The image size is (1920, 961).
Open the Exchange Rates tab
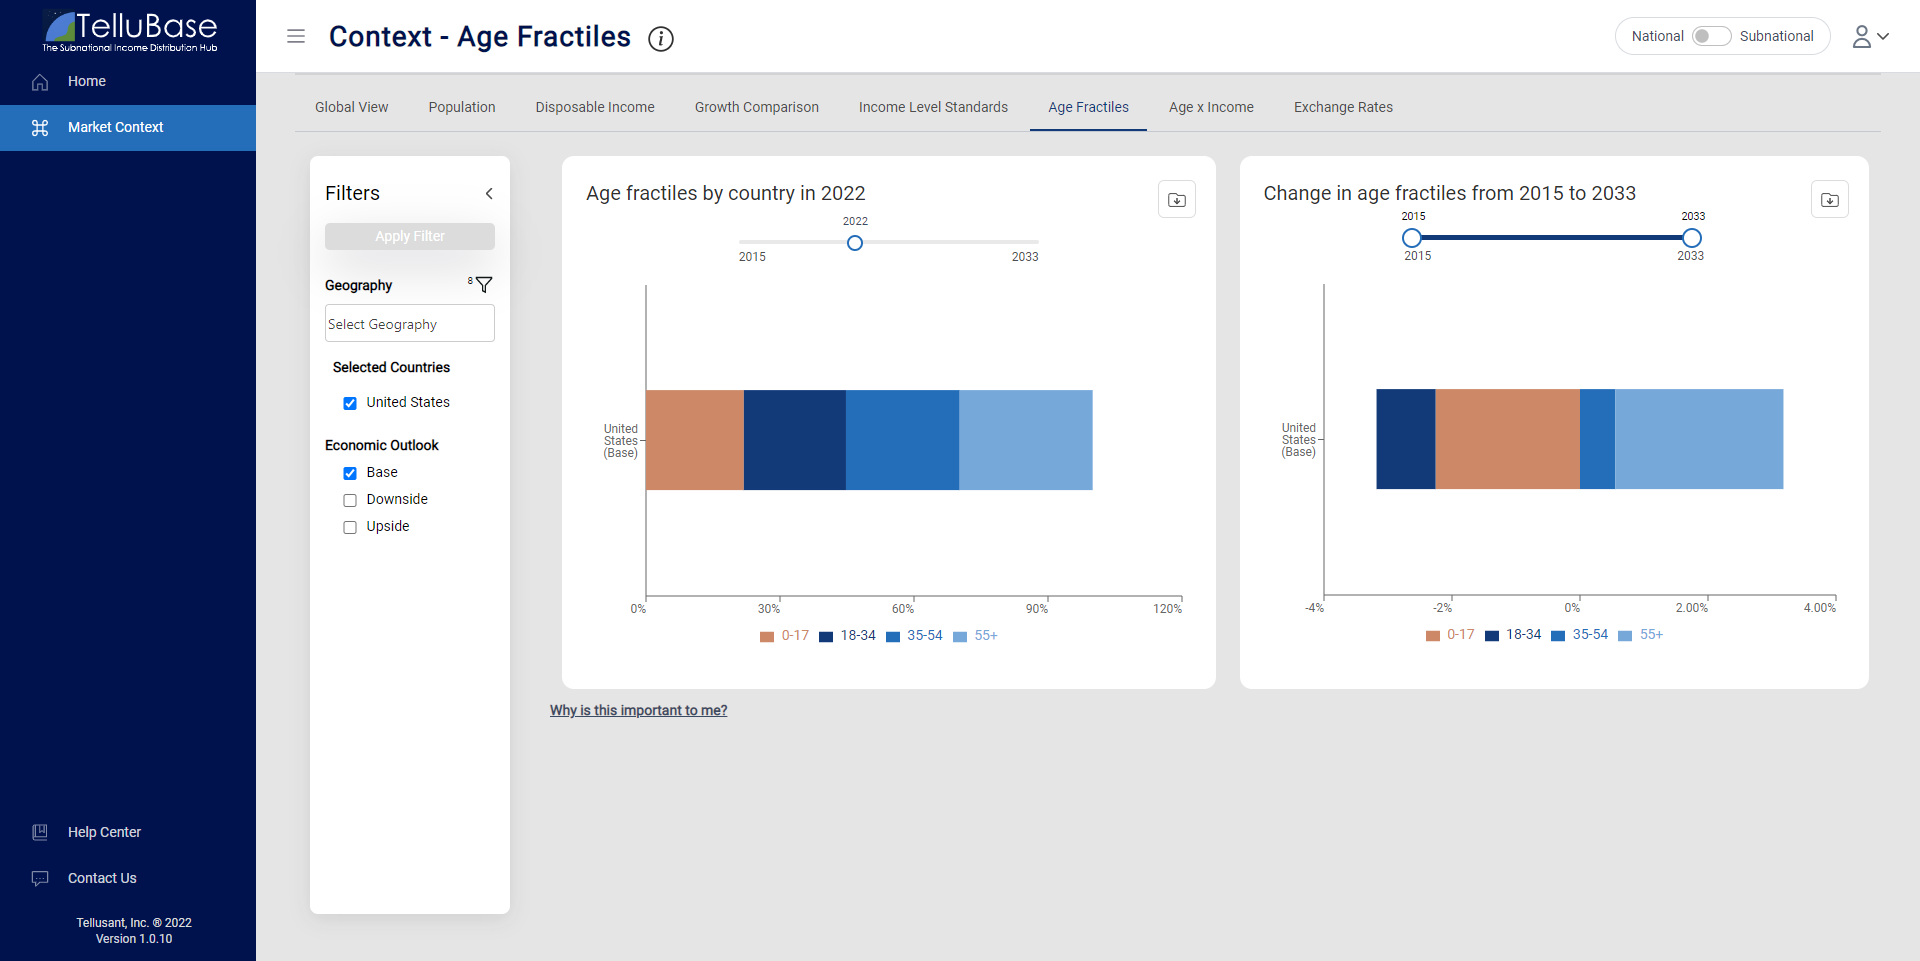[x=1343, y=107]
